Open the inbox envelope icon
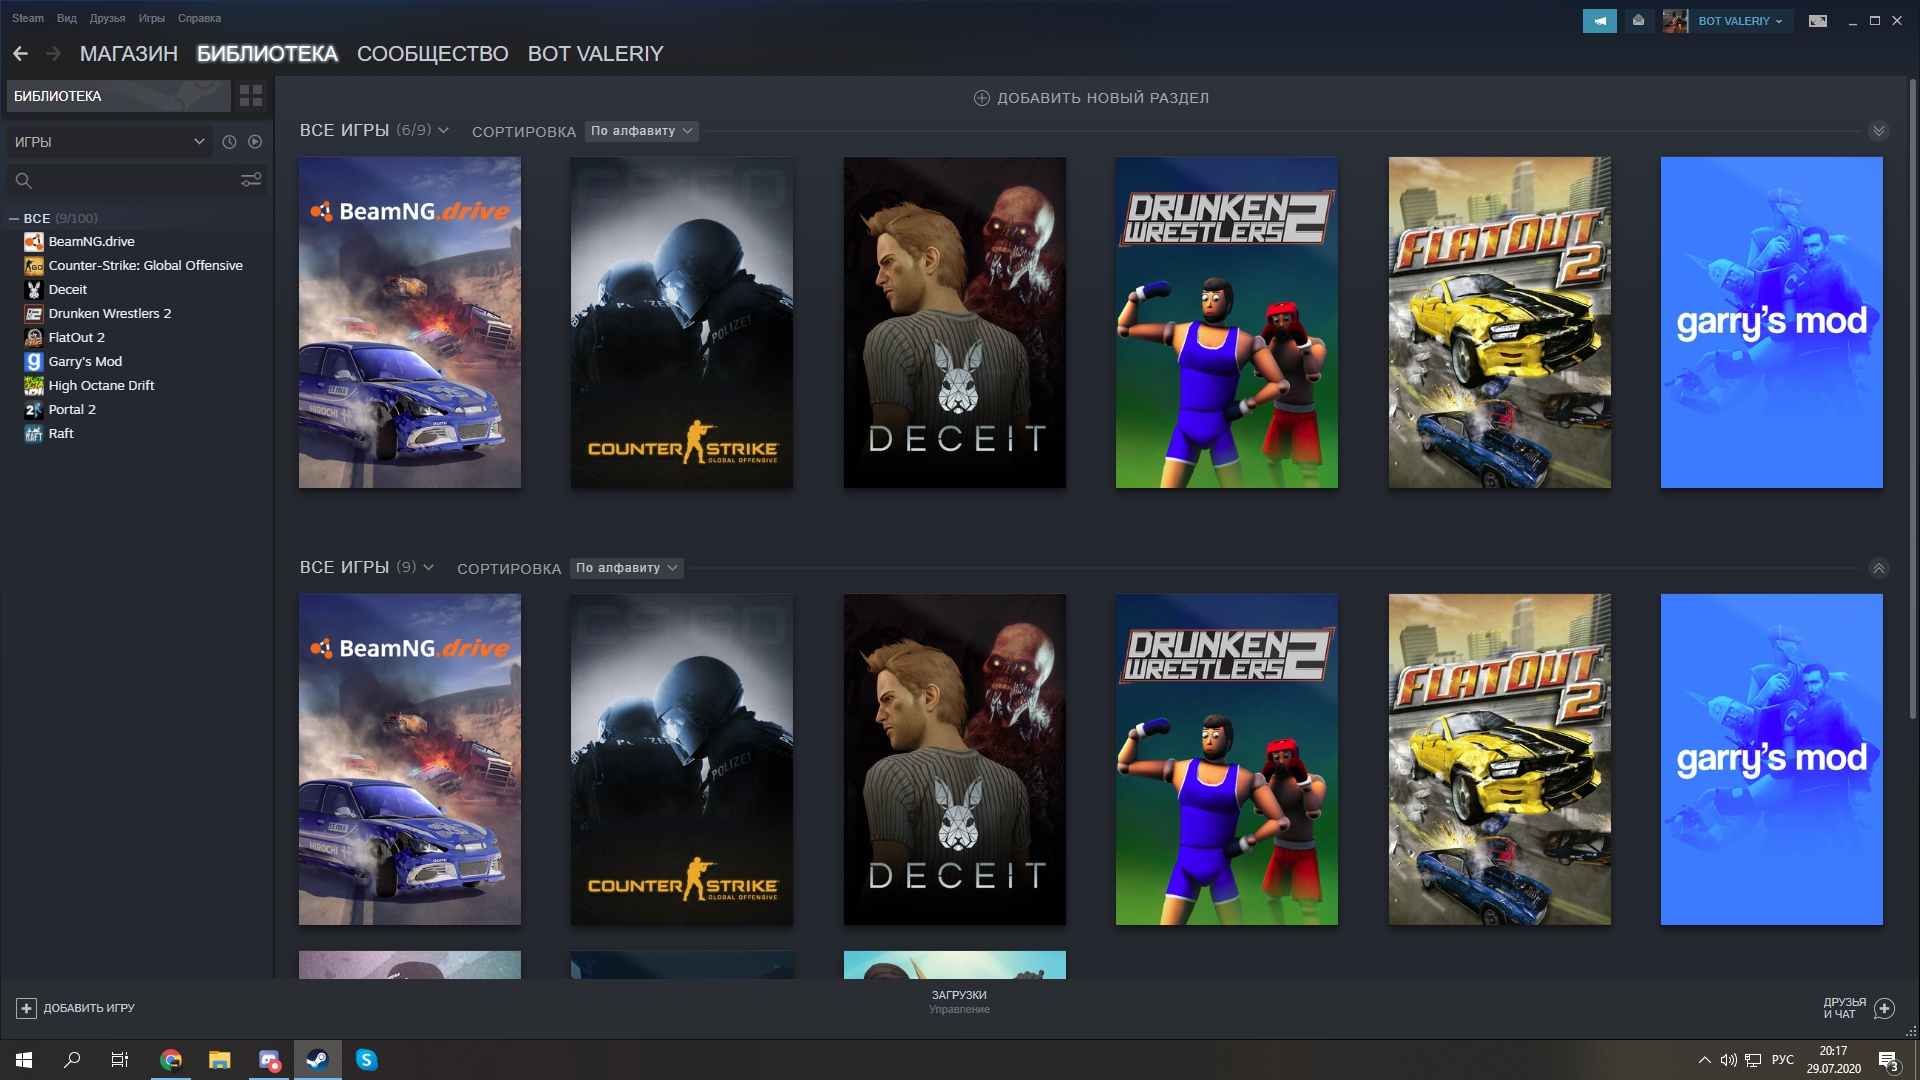The height and width of the screenshot is (1080, 1920). (1638, 21)
